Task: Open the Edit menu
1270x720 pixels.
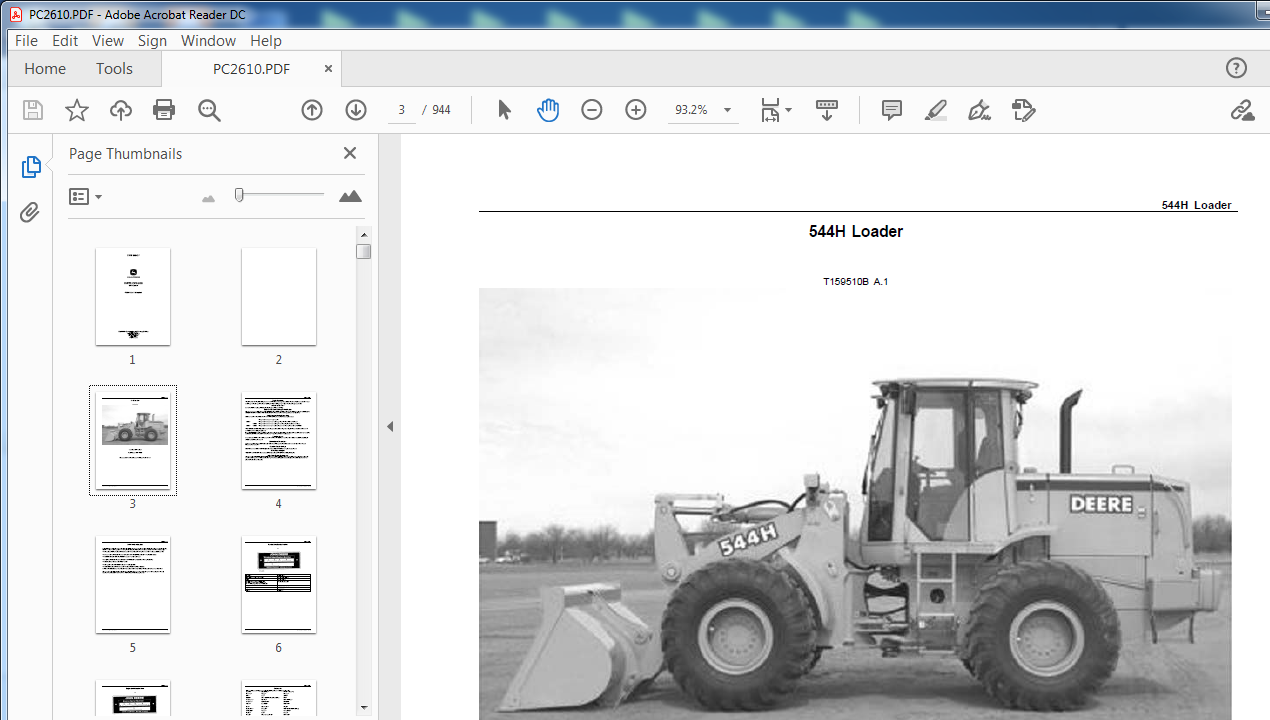Action: 65,41
